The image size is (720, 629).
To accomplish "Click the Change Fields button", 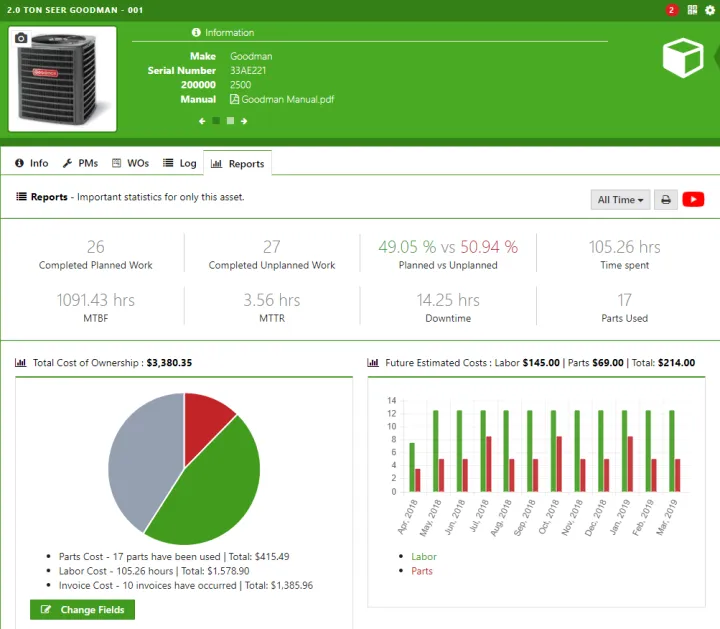I will 82,610.
